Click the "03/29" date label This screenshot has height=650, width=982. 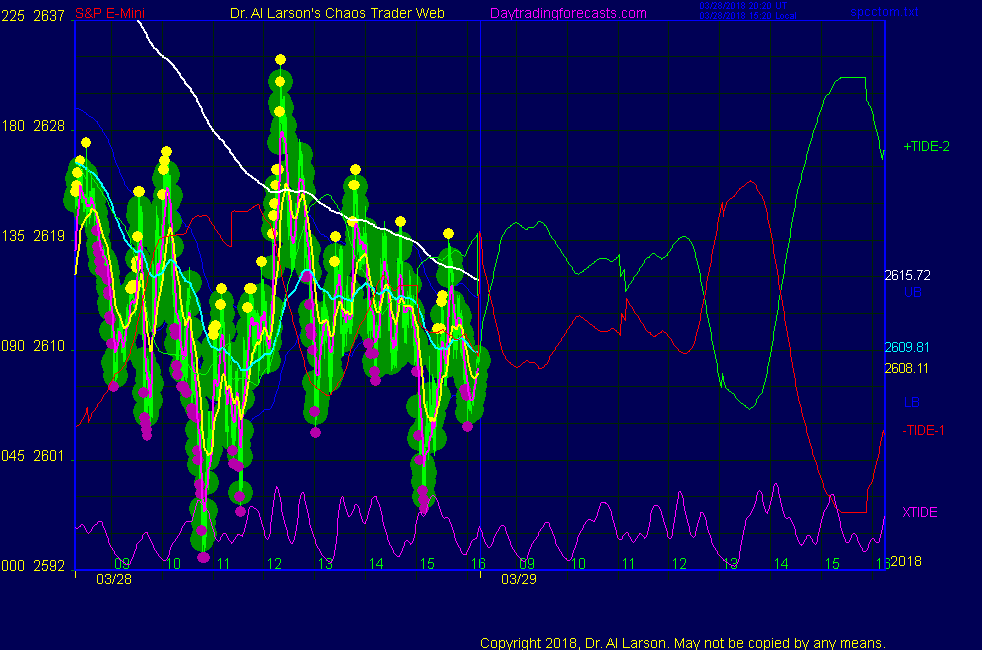point(519,579)
